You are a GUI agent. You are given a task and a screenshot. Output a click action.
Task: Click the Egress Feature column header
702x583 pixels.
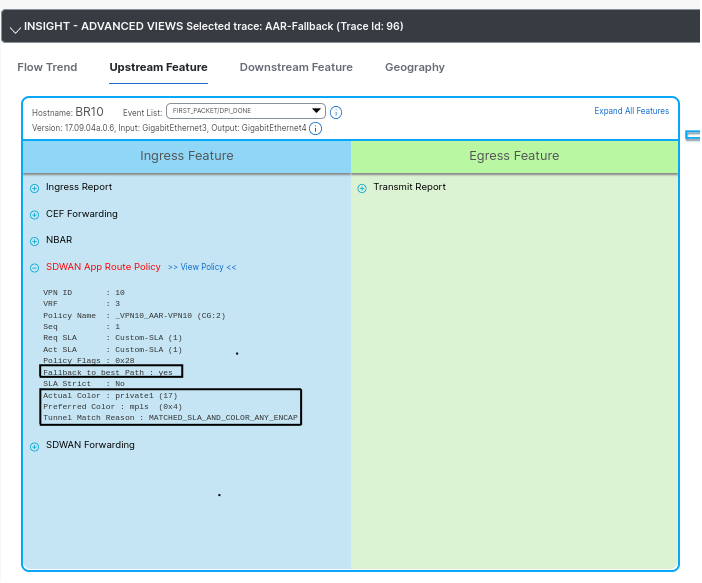(514, 156)
